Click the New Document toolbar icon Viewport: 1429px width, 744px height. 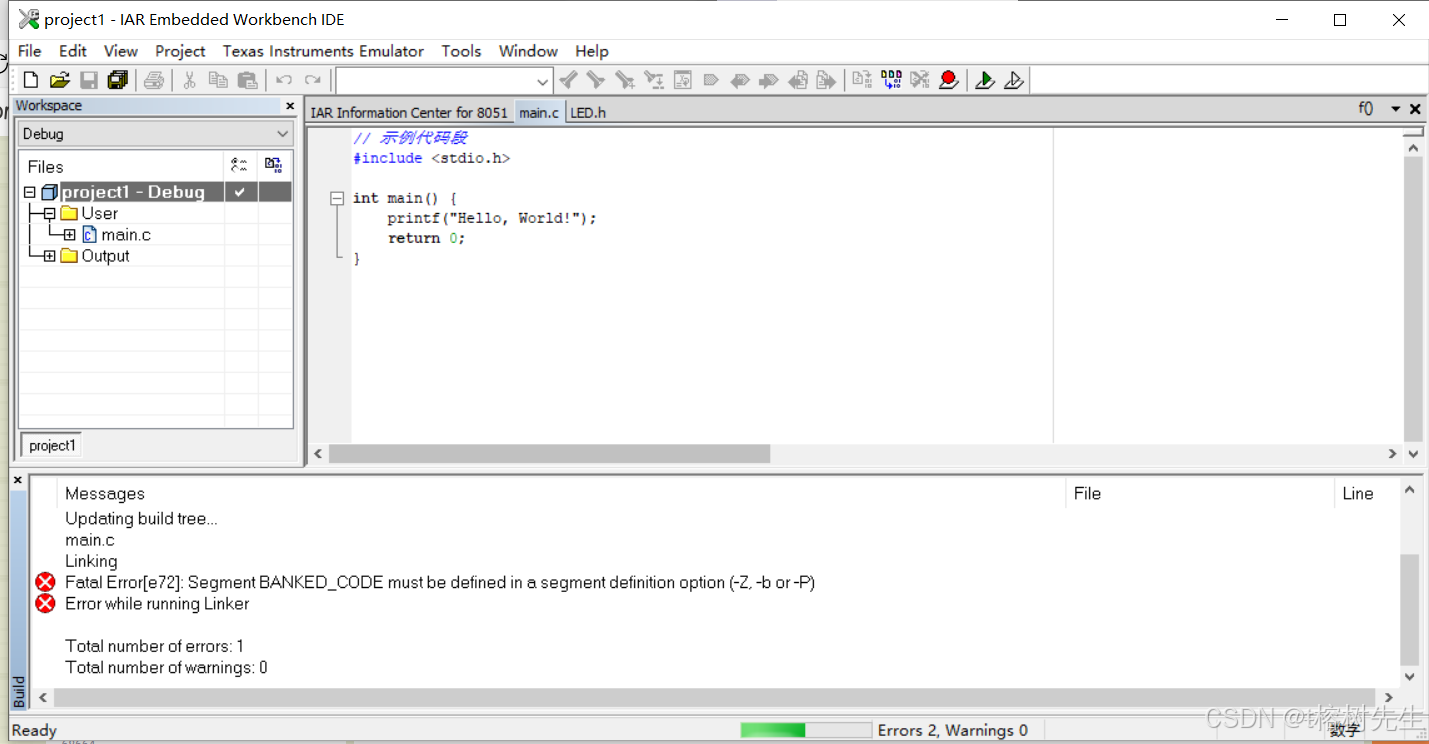(x=29, y=80)
